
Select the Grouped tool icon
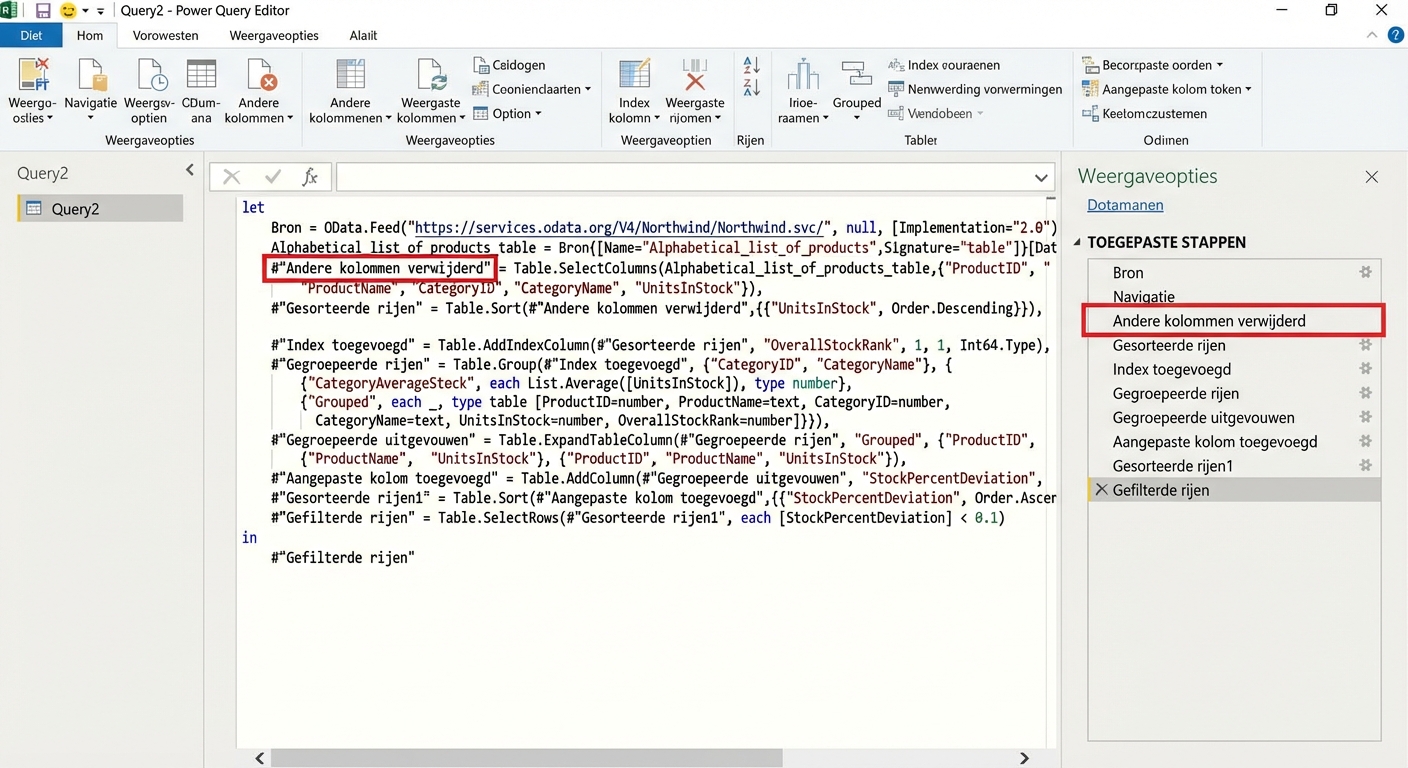click(856, 88)
